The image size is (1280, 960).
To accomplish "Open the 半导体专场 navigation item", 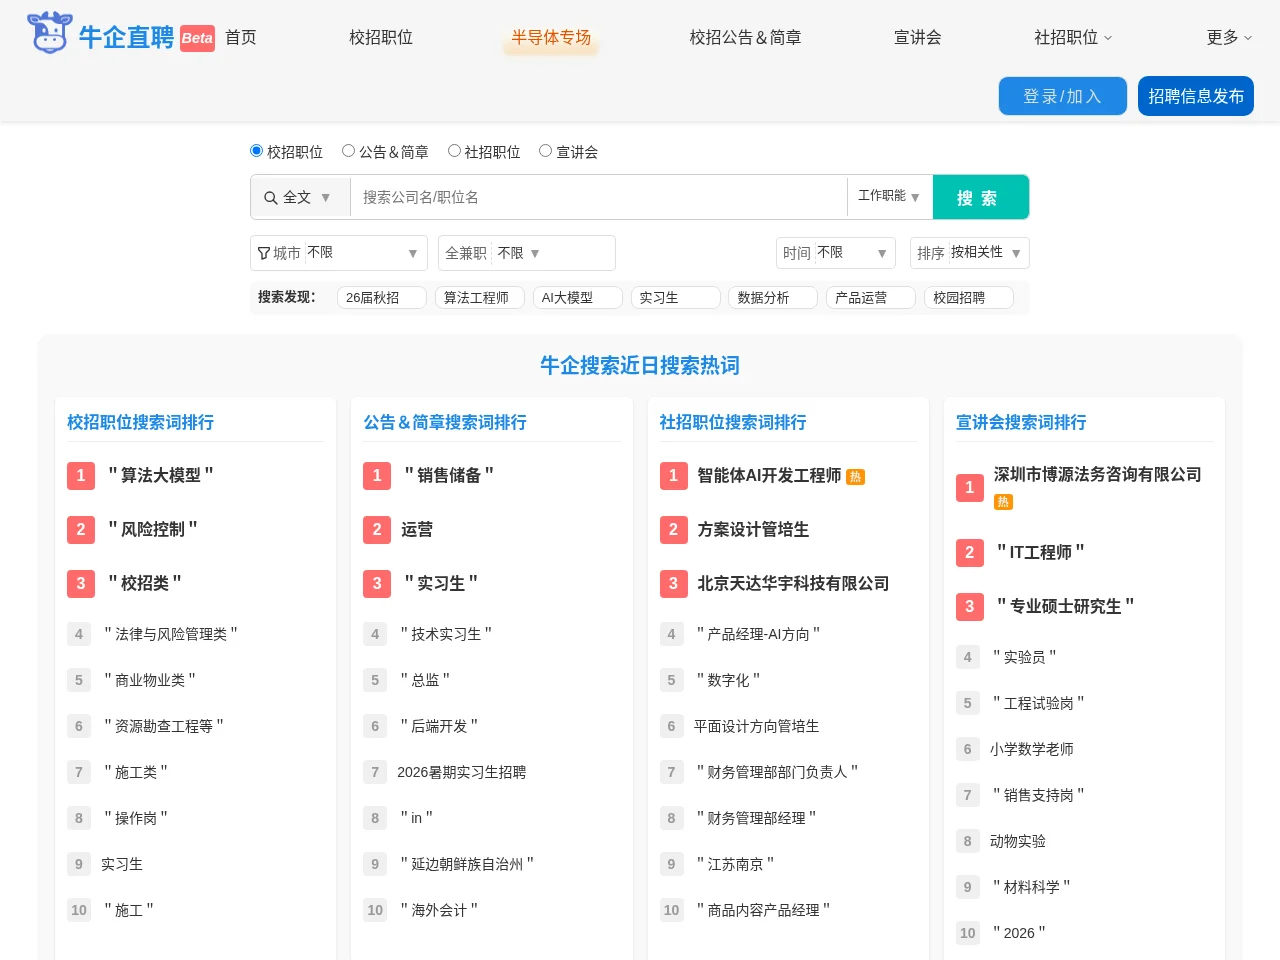I will pos(551,37).
